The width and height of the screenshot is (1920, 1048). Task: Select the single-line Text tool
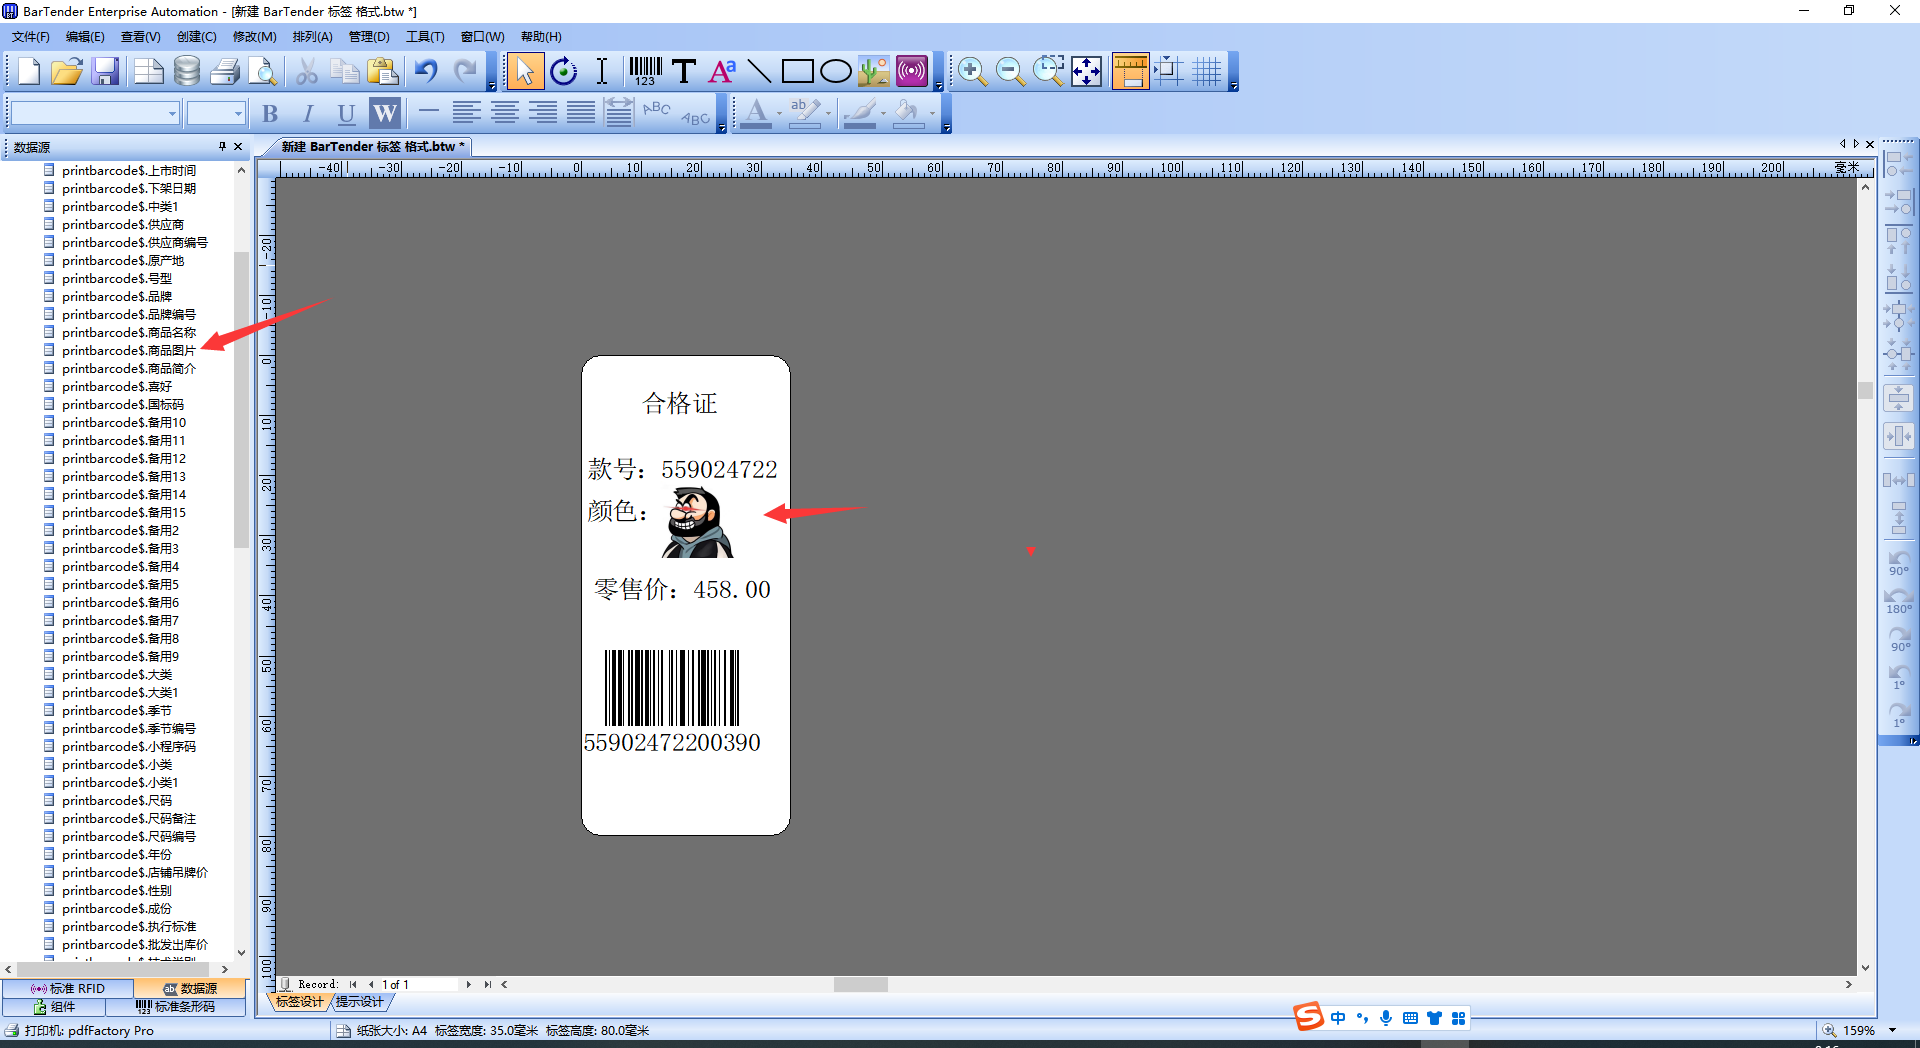click(x=684, y=72)
